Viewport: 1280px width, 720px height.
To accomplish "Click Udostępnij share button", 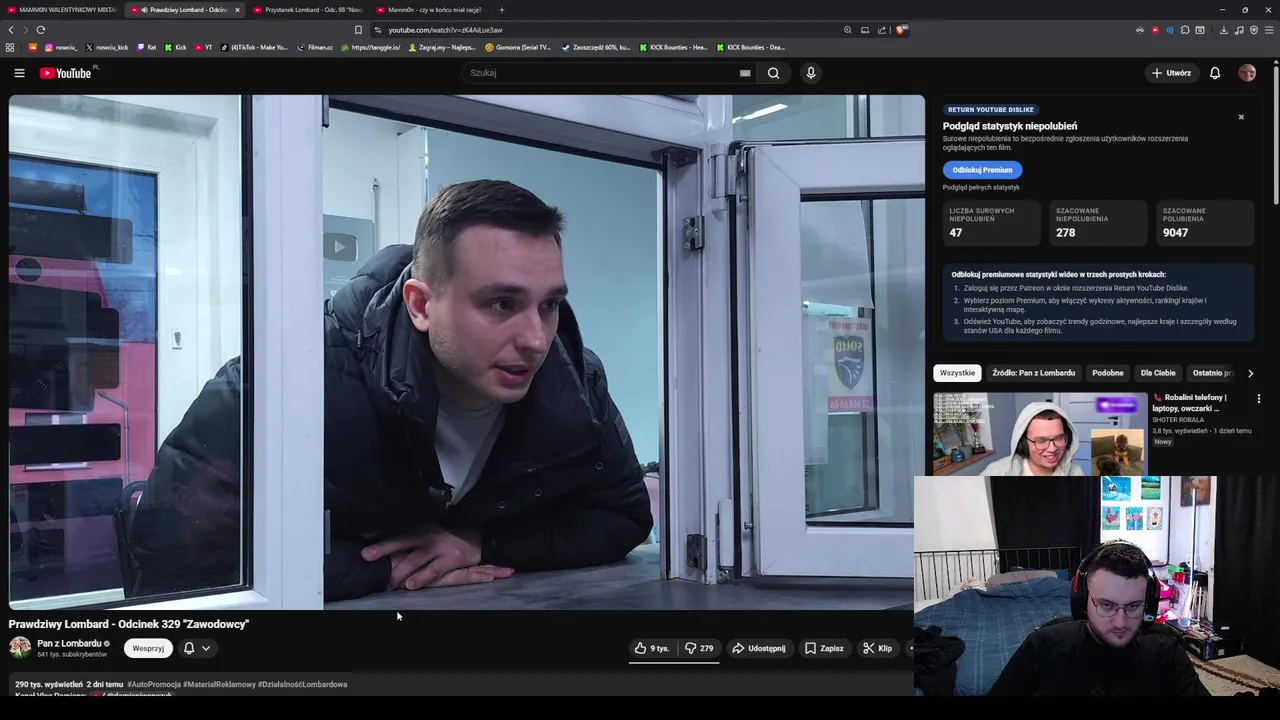I will [759, 648].
